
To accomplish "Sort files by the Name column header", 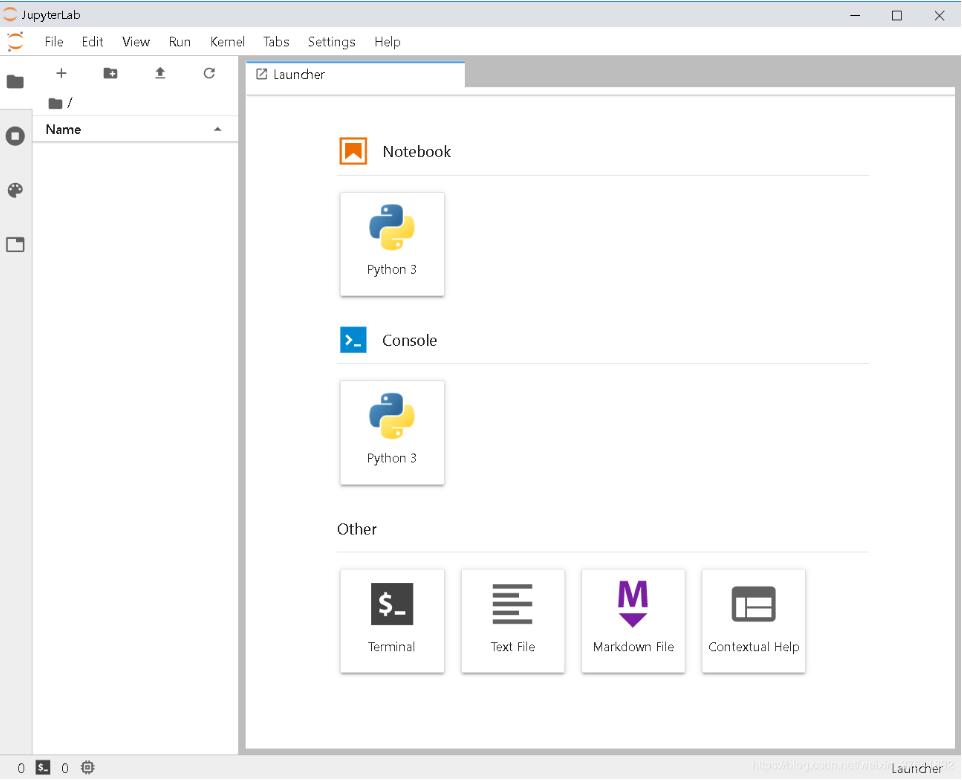I will point(135,129).
